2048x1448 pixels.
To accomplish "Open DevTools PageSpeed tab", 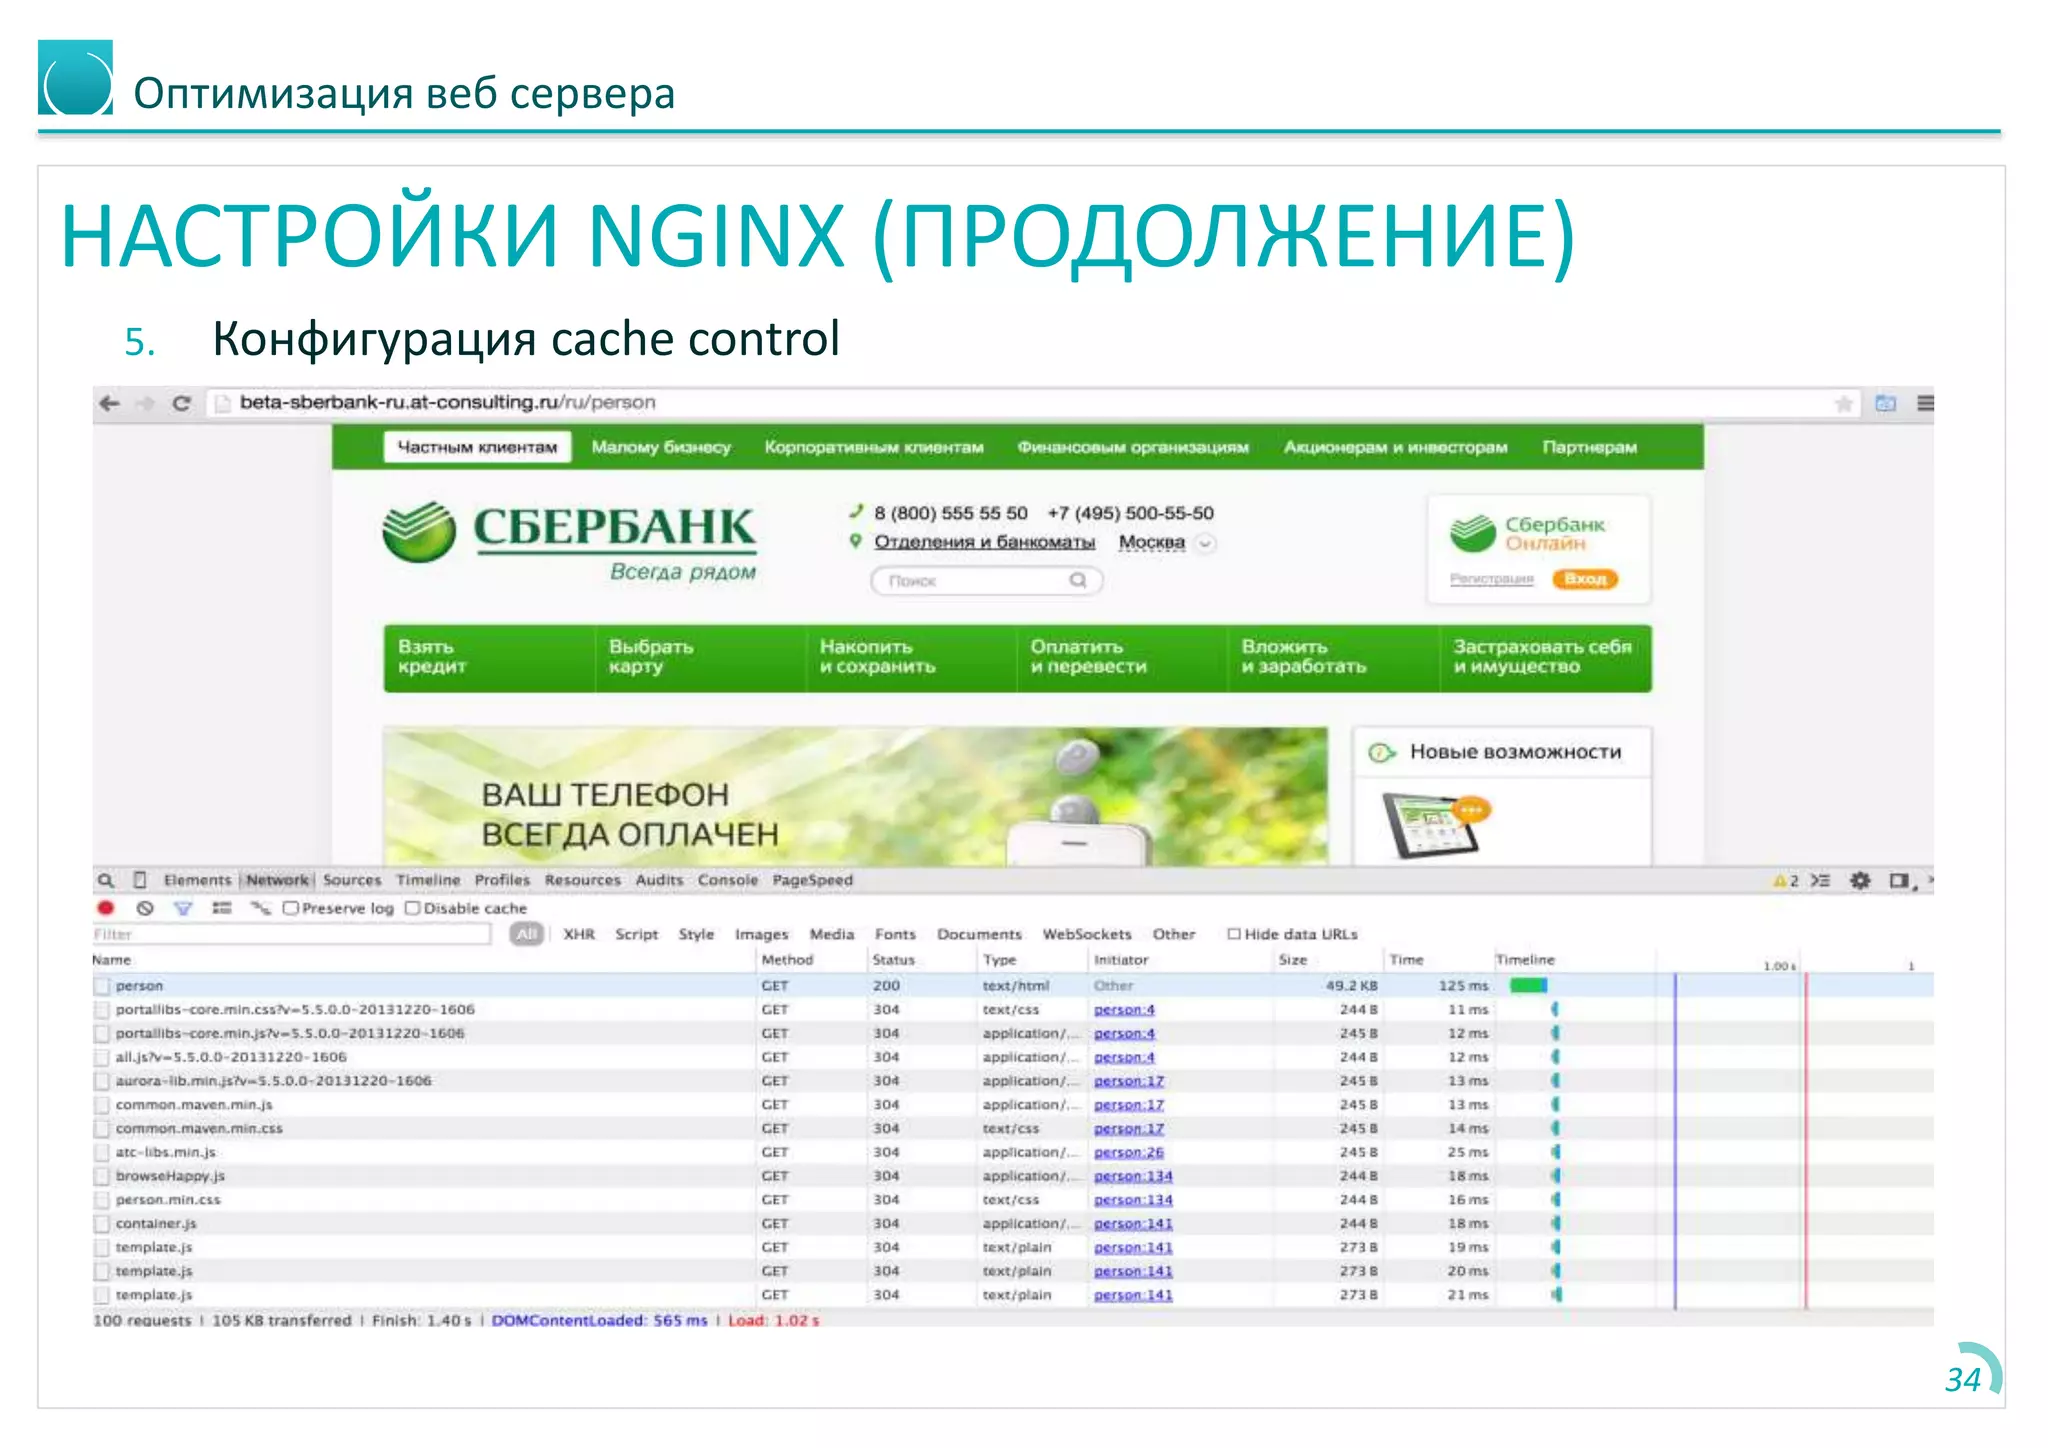I will (x=812, y=880).
